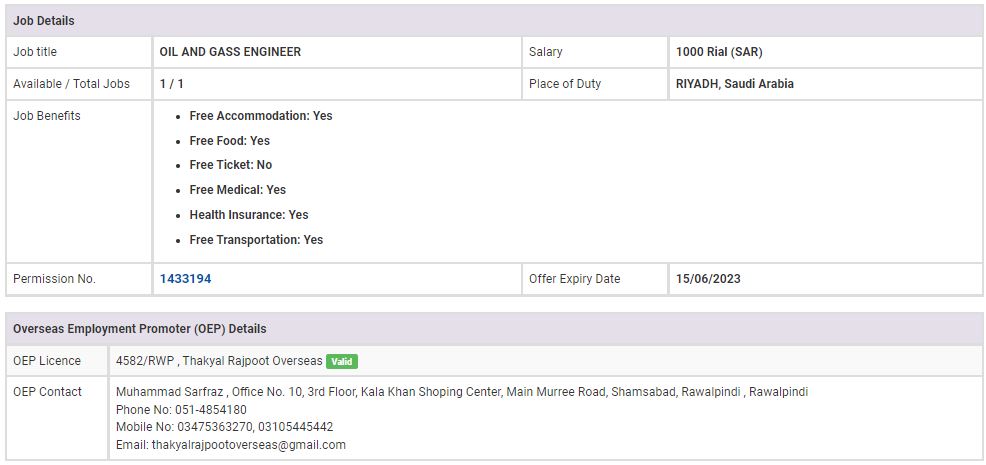Screen dimensions: 986x465
Task: Click the Free Medical: Yes item
Action: [237, 190]
